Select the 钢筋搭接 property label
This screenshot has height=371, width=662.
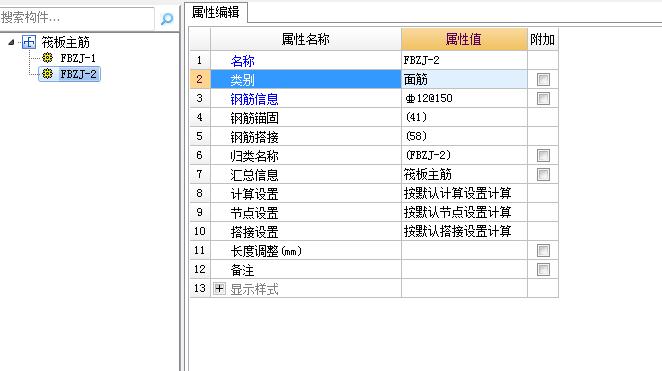(x=254, y=137)
